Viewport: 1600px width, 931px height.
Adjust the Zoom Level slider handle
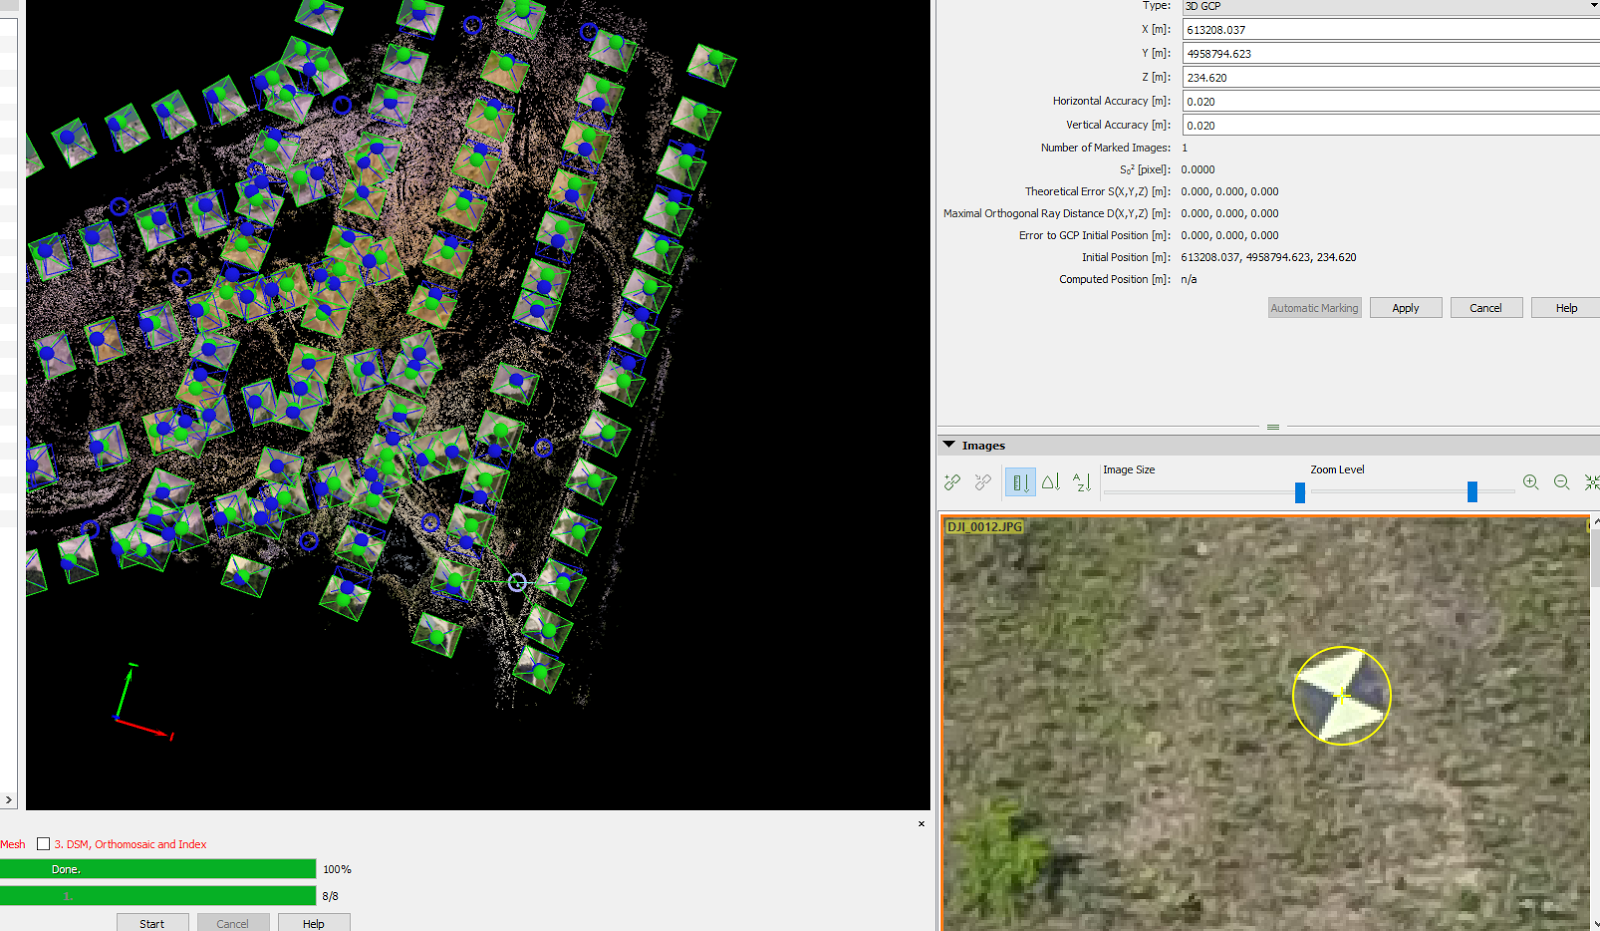(x=1471, y=491)
